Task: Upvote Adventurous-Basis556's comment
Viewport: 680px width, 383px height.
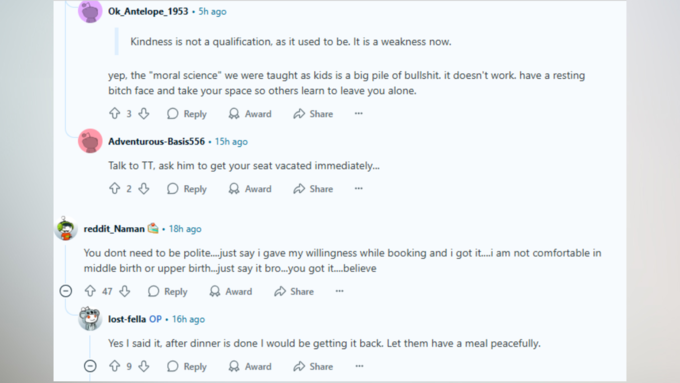Action: [x=114, y=189]
